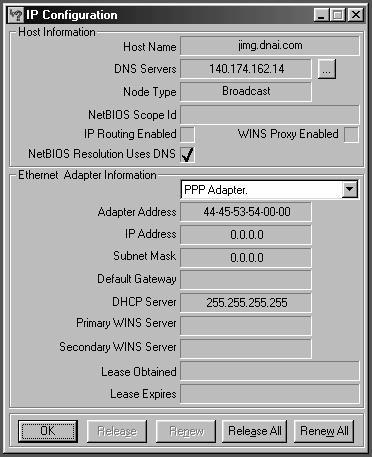
Task: Click the Renew All button
Action: click(x=324, y=431)
